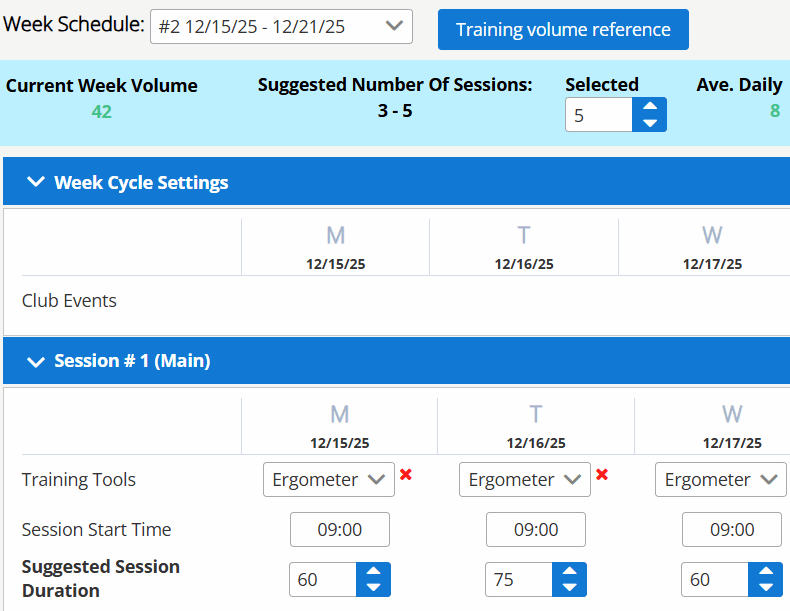Increase Wednesday's suggested session duration

(x=766, y=571)
